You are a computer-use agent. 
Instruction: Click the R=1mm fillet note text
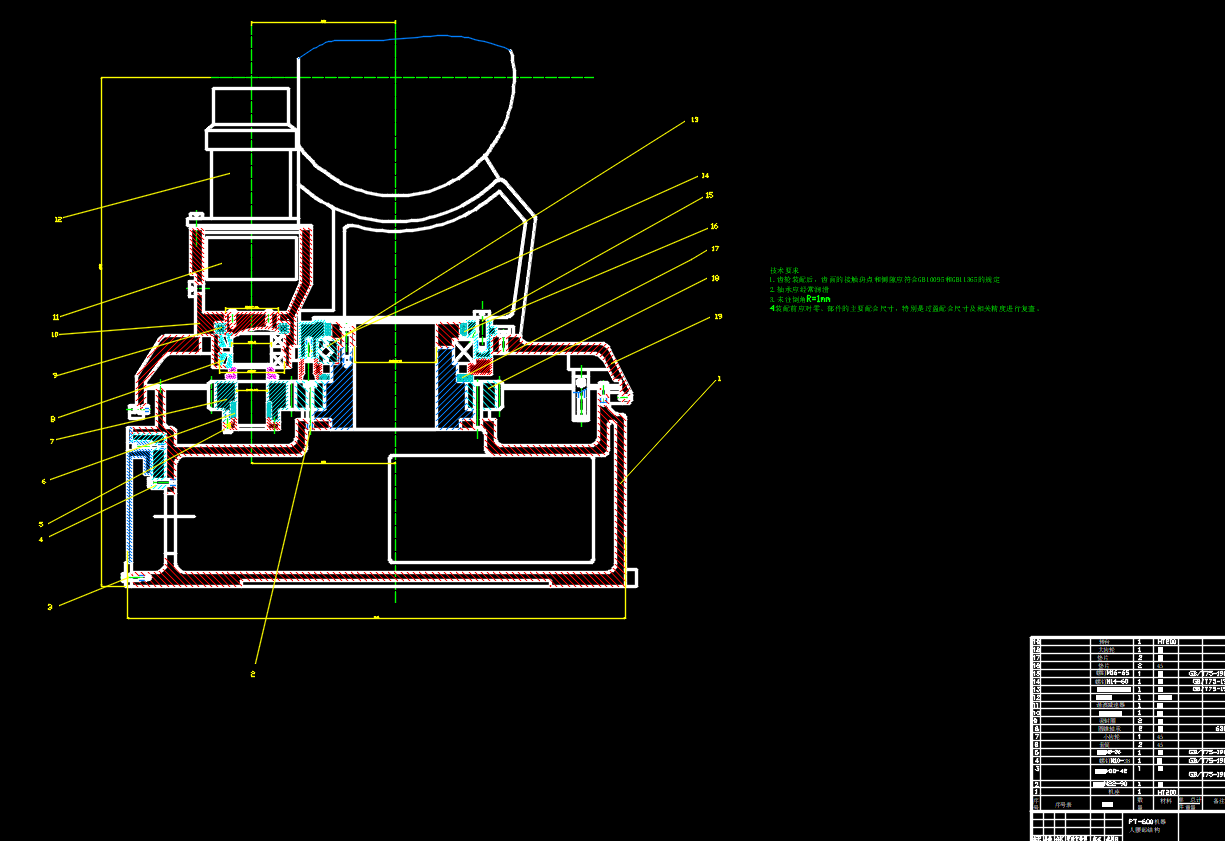[x=818, y=299]
